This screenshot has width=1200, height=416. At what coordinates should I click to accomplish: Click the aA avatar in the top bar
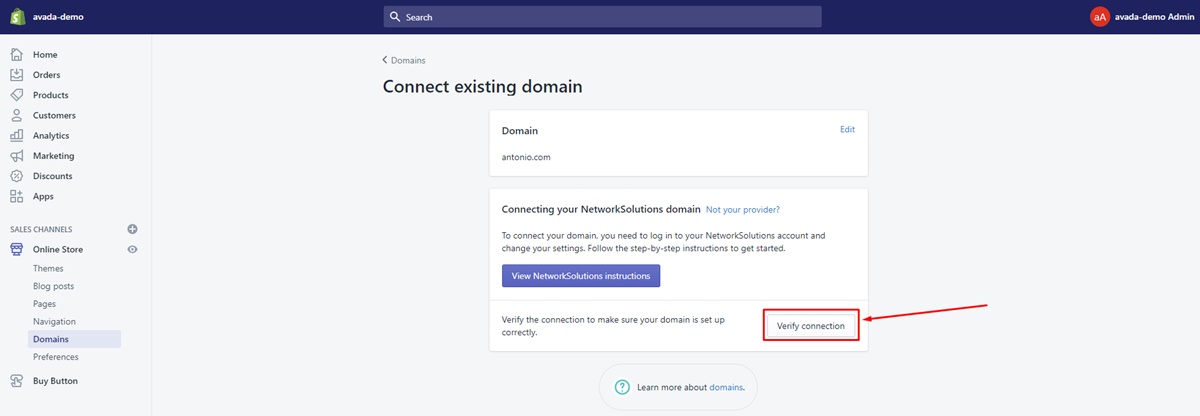tap(1100, 17)
